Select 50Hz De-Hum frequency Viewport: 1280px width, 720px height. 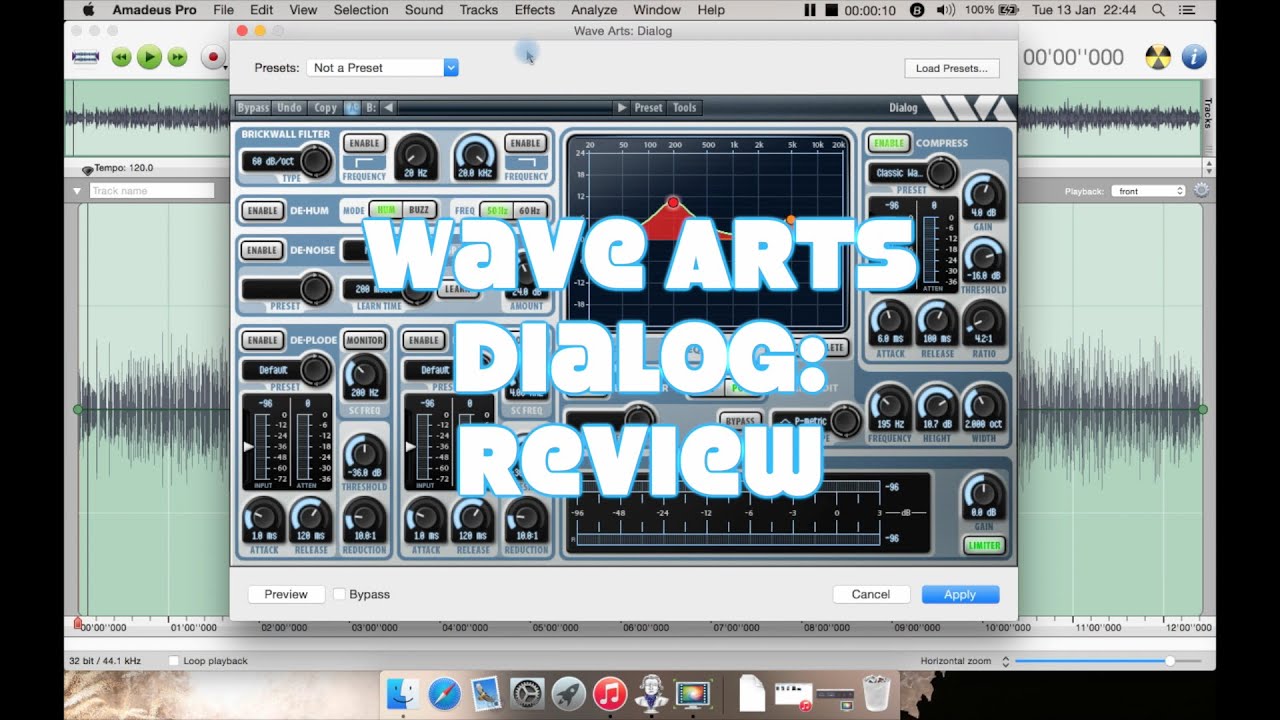coord(496,211)
